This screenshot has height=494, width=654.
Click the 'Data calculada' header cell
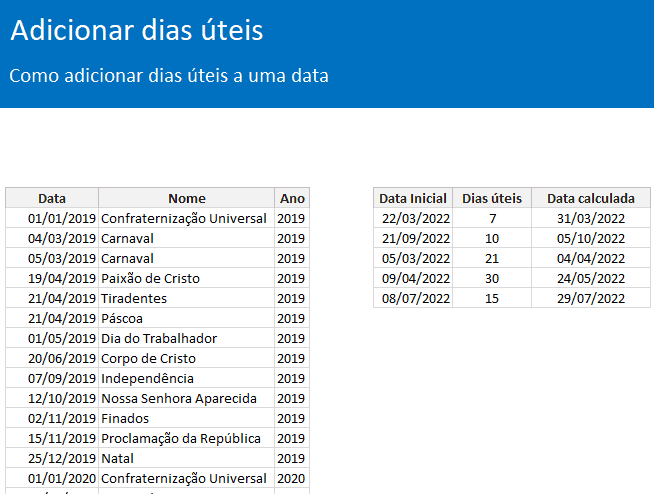(590, 198)
